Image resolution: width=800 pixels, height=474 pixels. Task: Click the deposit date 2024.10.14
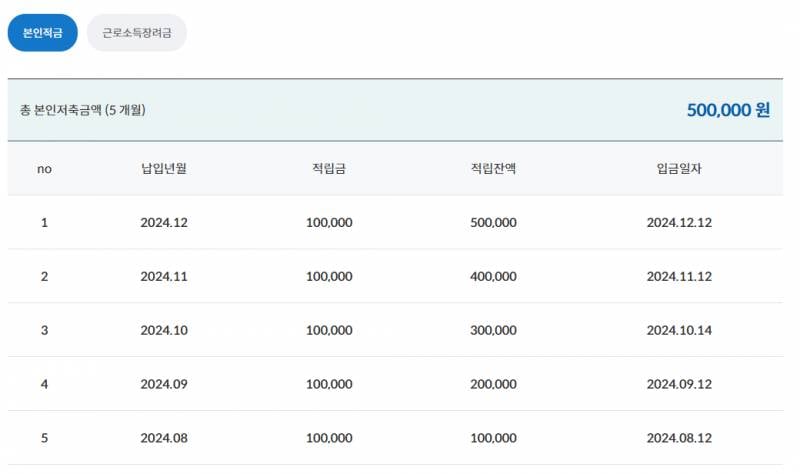point(679,330)
